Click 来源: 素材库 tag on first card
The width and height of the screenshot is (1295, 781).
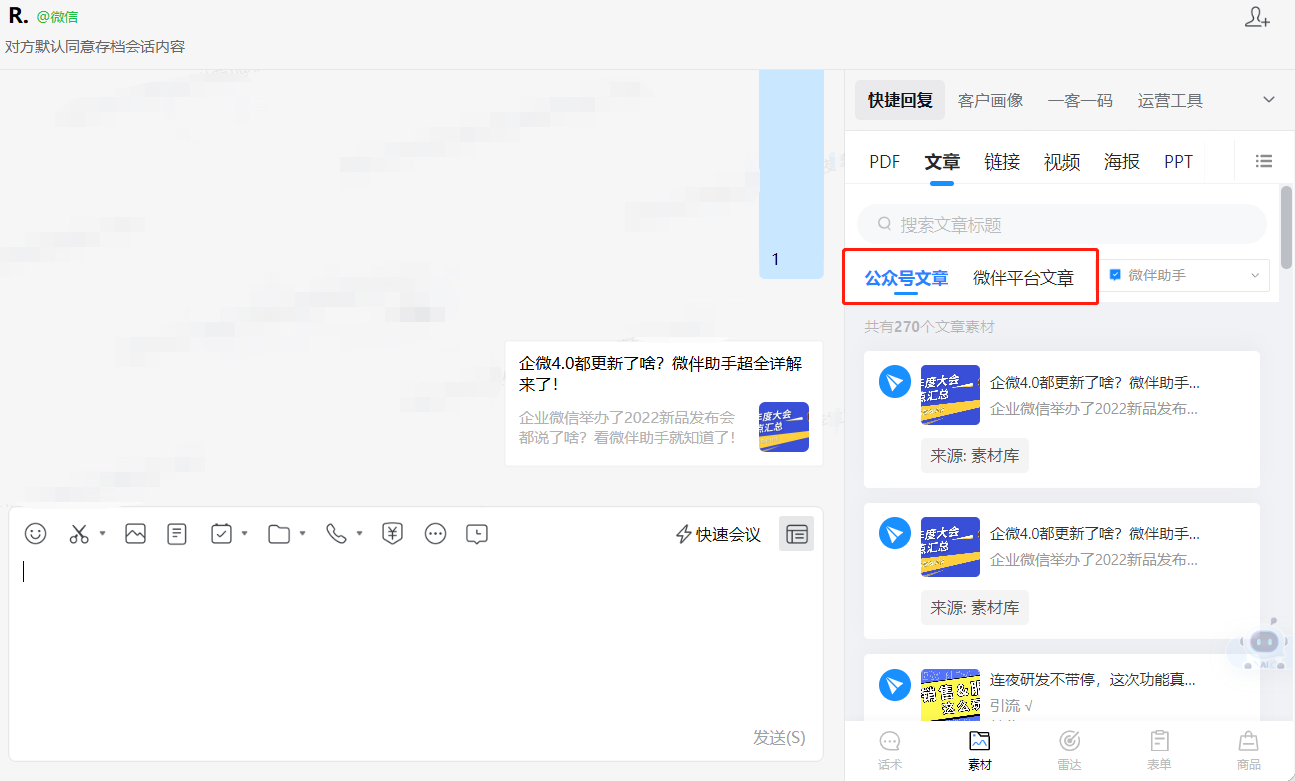[x=975, y=455]
